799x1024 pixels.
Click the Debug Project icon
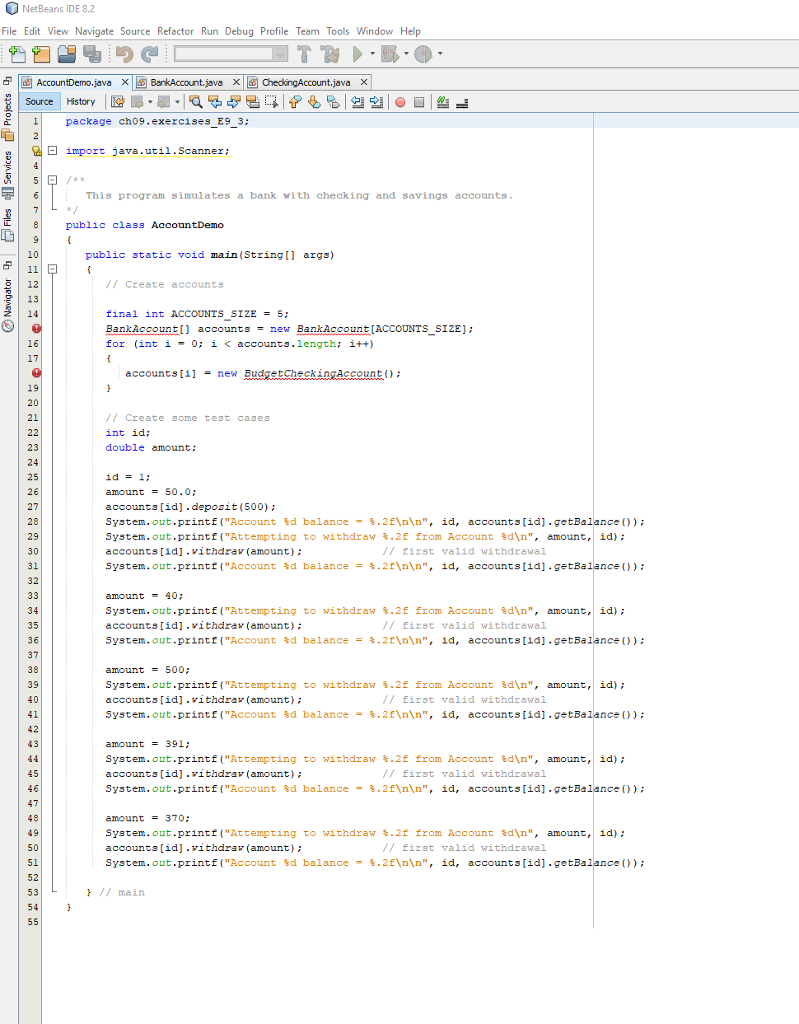(x=390, y=54)
